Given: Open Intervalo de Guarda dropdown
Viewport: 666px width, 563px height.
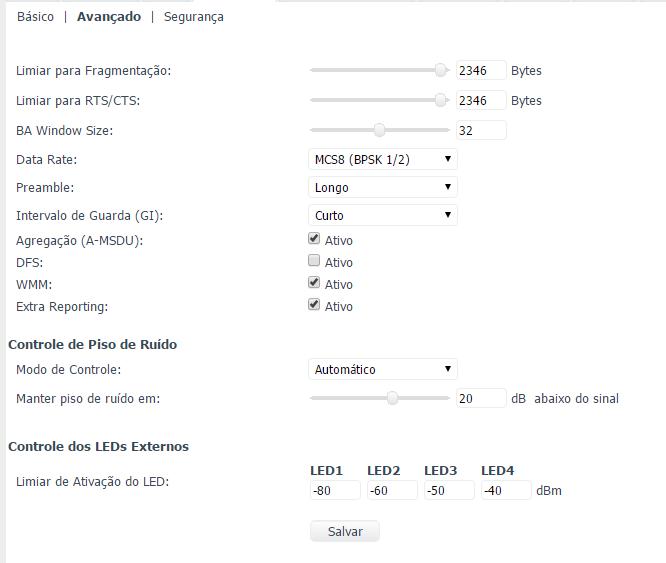Looking at the screenshot, I should pos(382,215).
